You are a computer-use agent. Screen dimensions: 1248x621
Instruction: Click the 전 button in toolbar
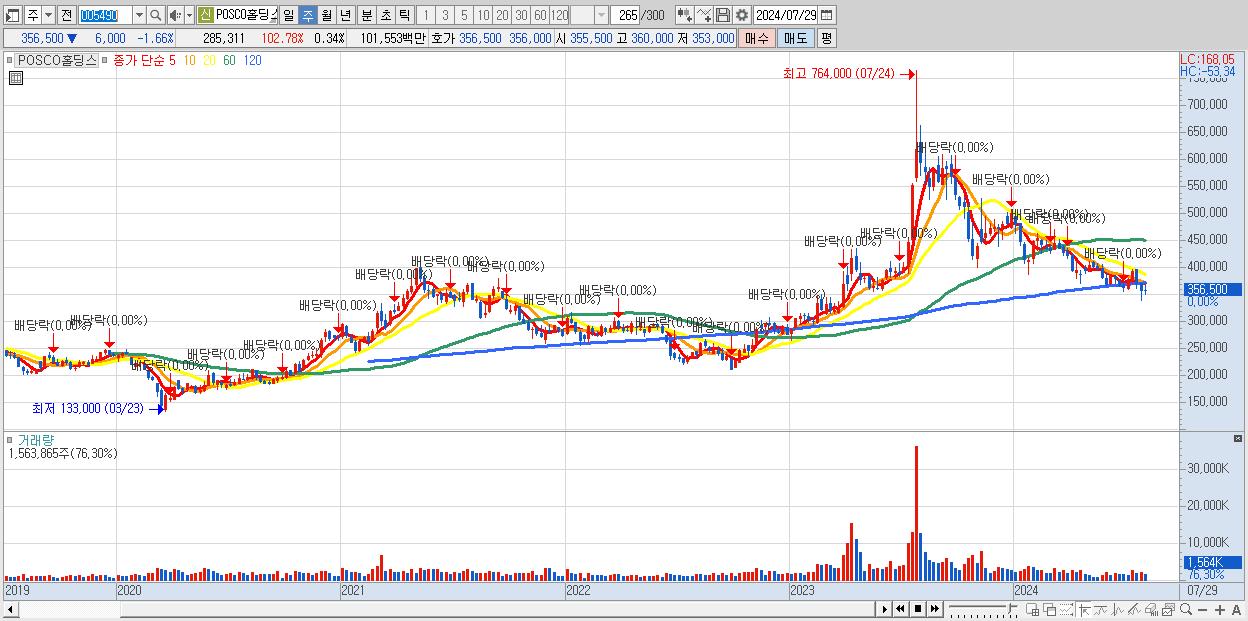66,15
